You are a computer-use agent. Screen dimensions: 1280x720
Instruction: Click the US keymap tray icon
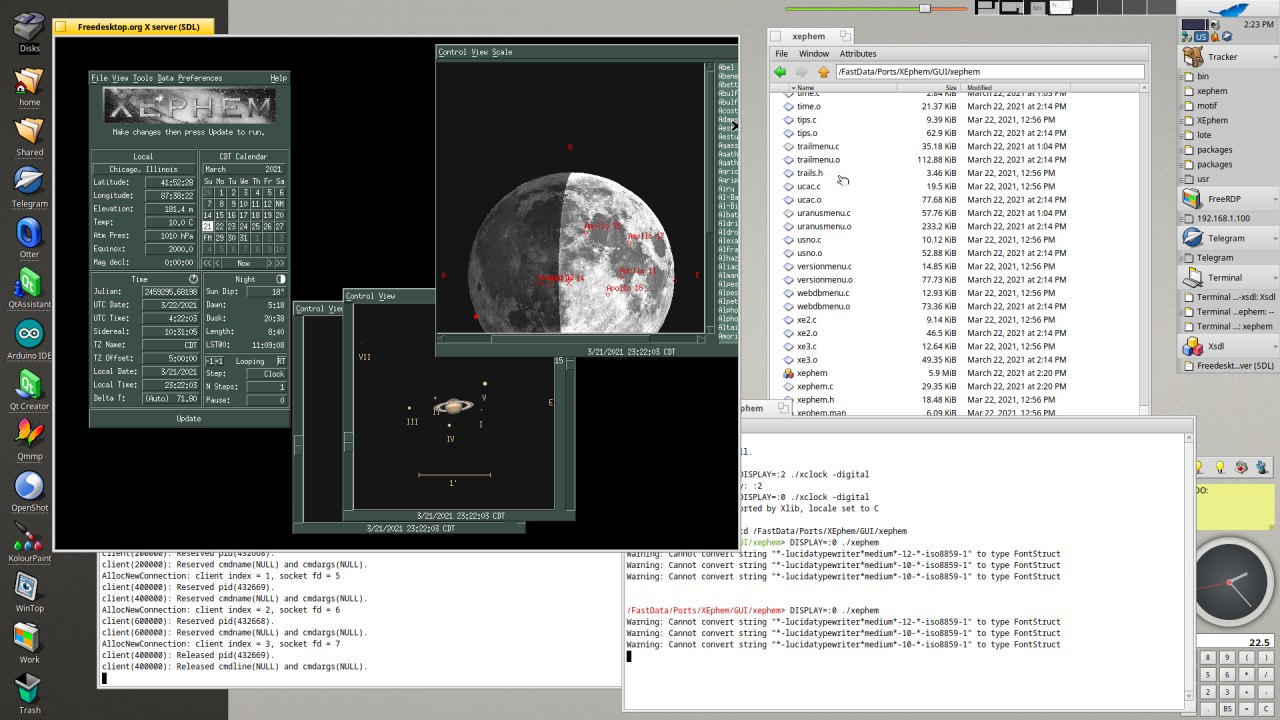pyautogui.click(x=1202, y=37)
